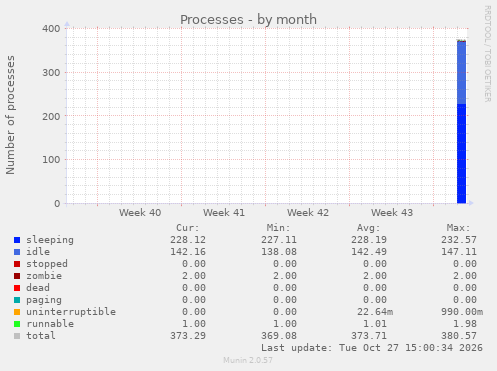Screen dimensions: 497x371
Task: Click the idle maximum value 147.11
Action: point(459,252)
